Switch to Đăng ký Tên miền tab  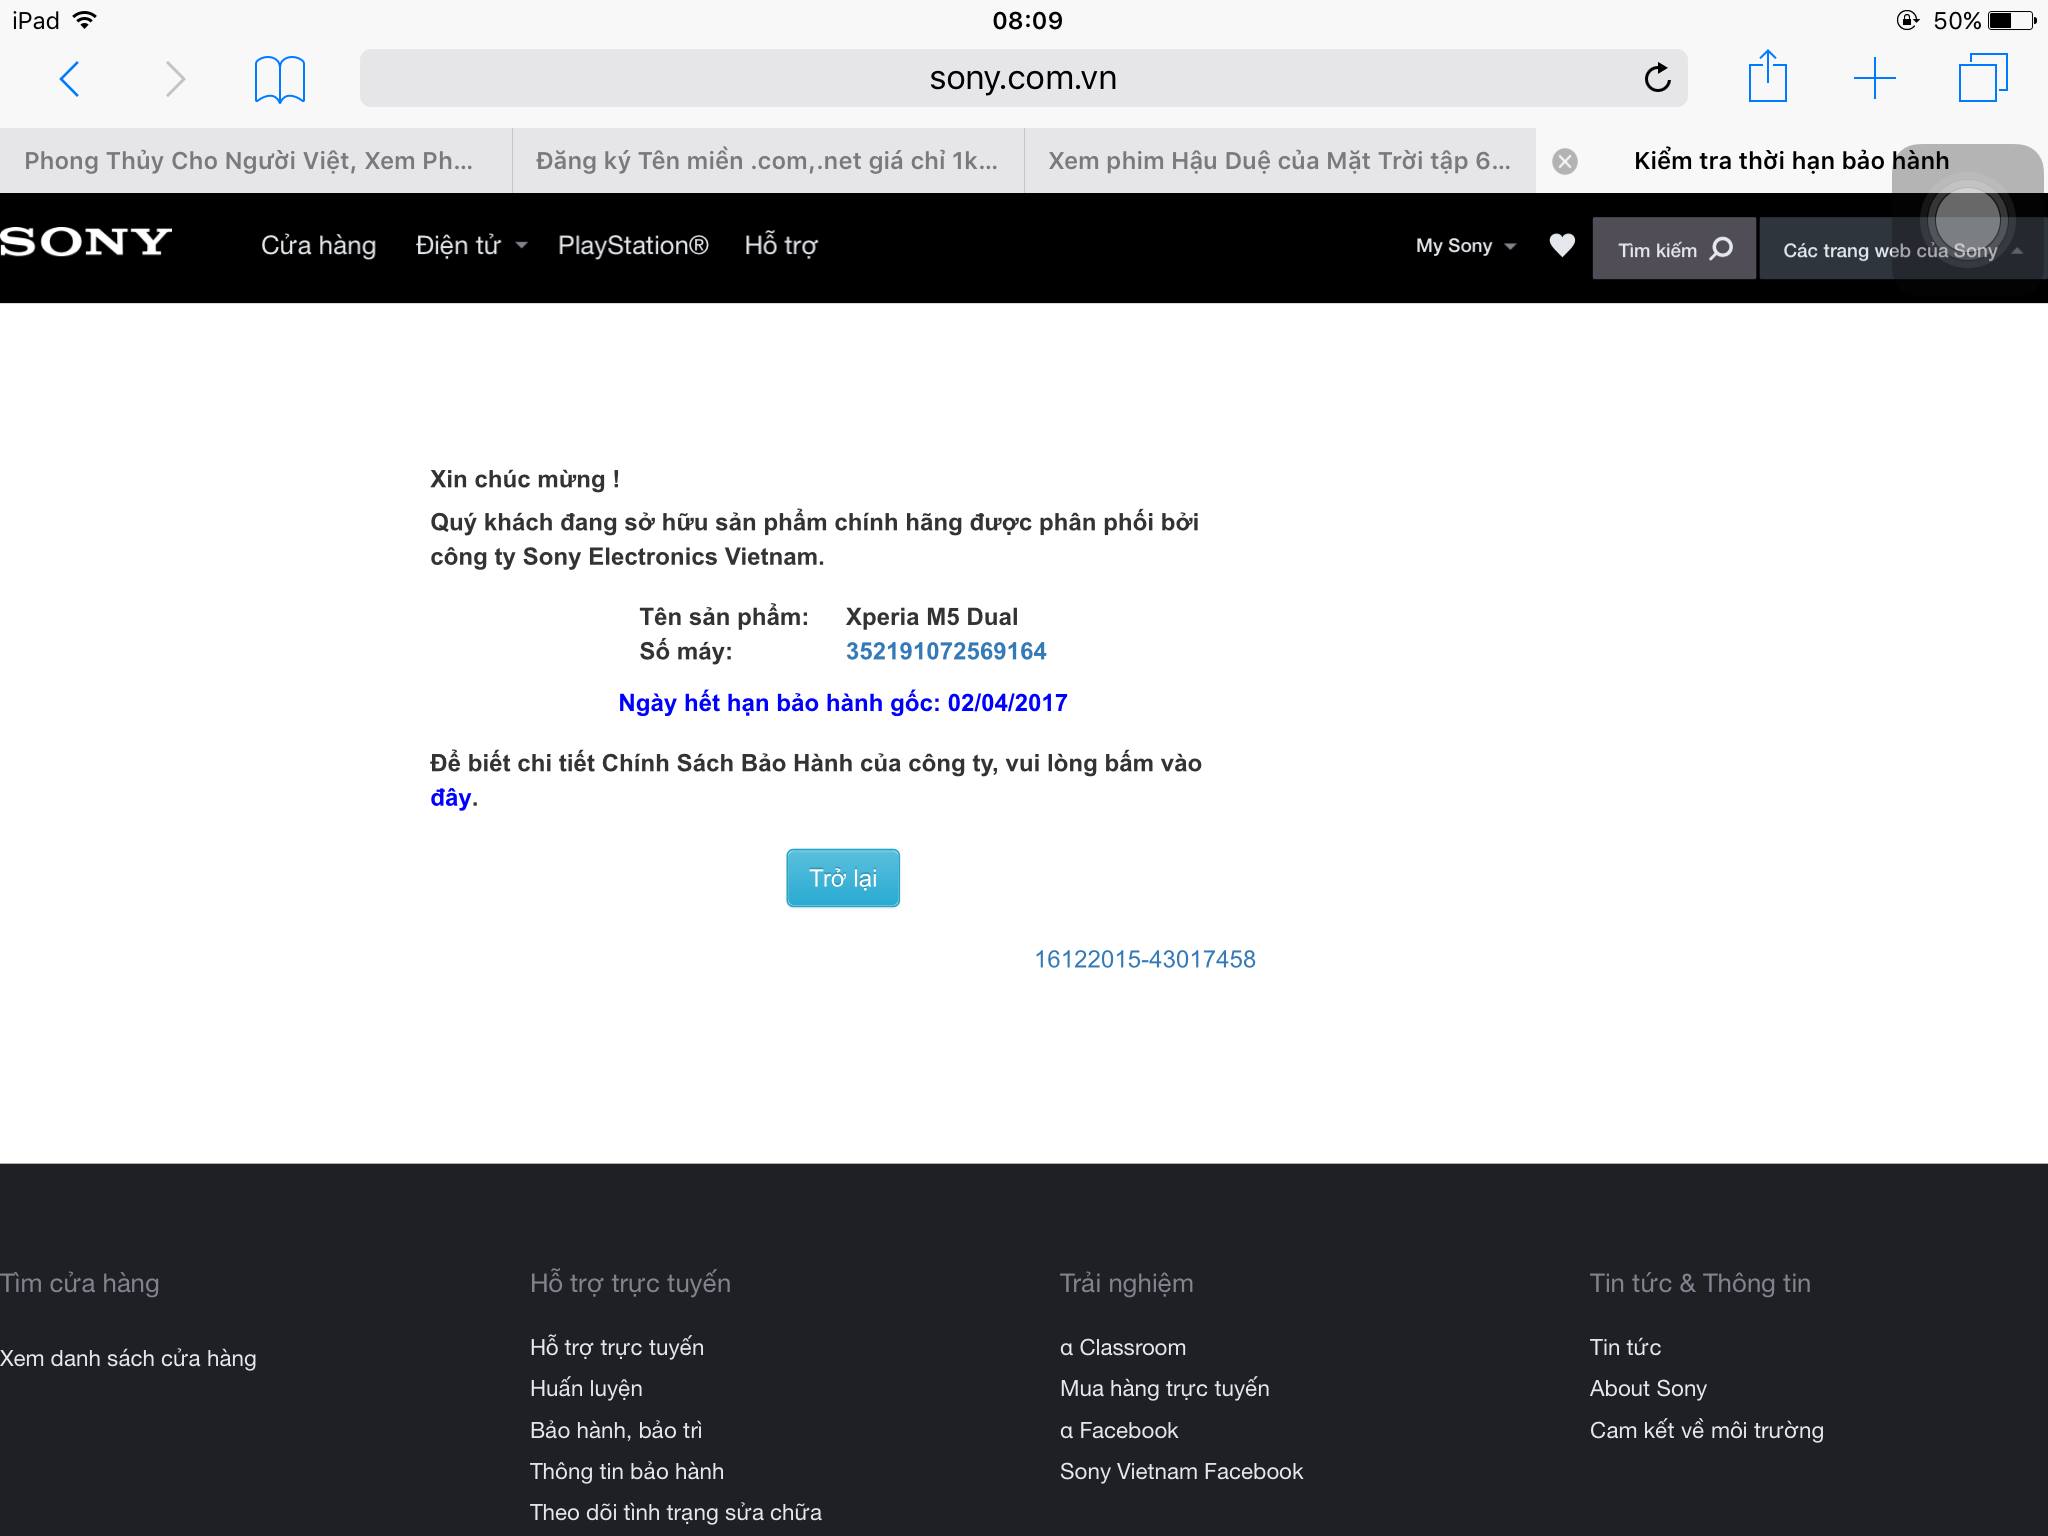tap(768, 161)
